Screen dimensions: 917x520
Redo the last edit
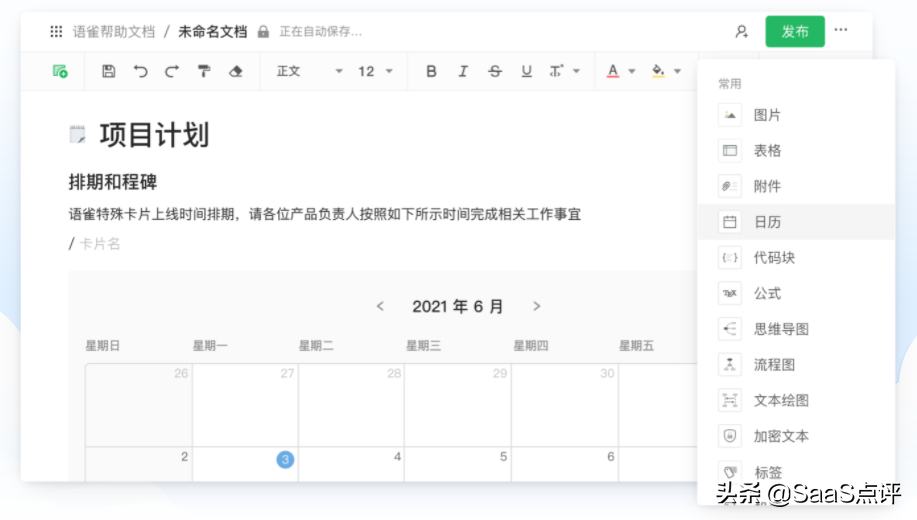[x=172, y=71]
